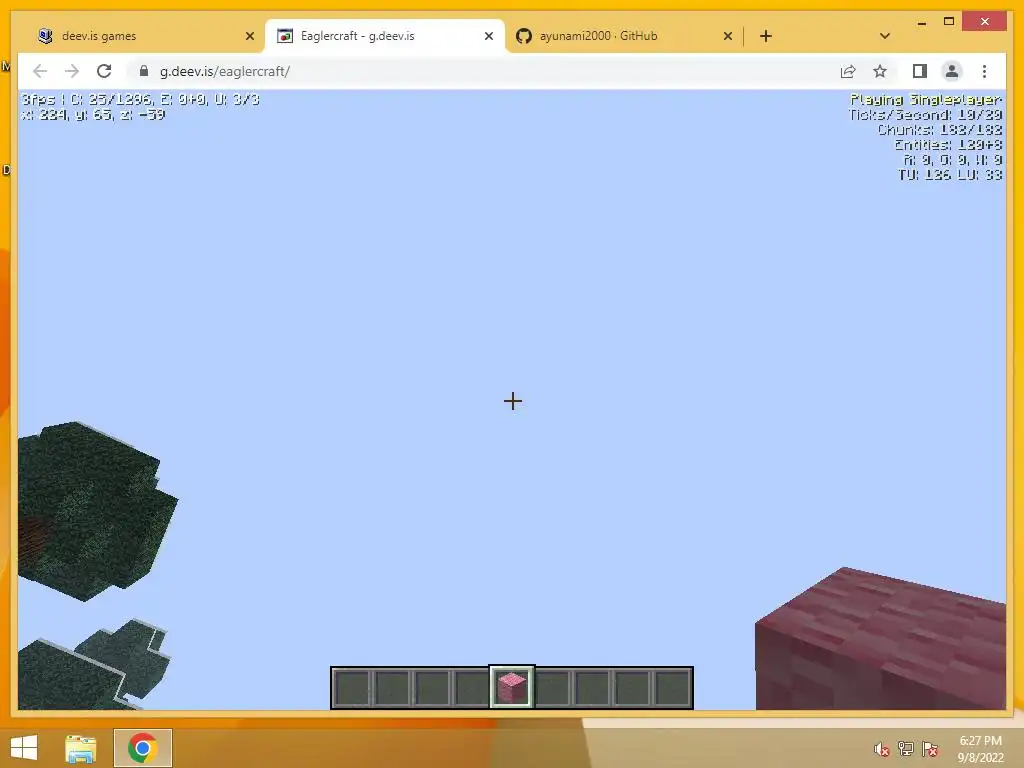Select the pink wool hotbar slot
1024x768 pixels.
(512, 688)
